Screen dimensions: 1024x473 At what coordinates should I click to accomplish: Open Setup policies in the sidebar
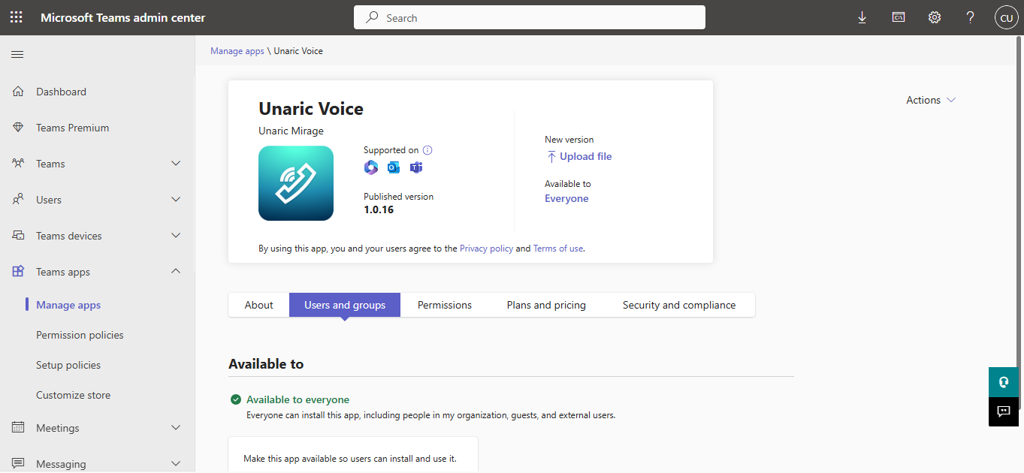click(69, 365)
